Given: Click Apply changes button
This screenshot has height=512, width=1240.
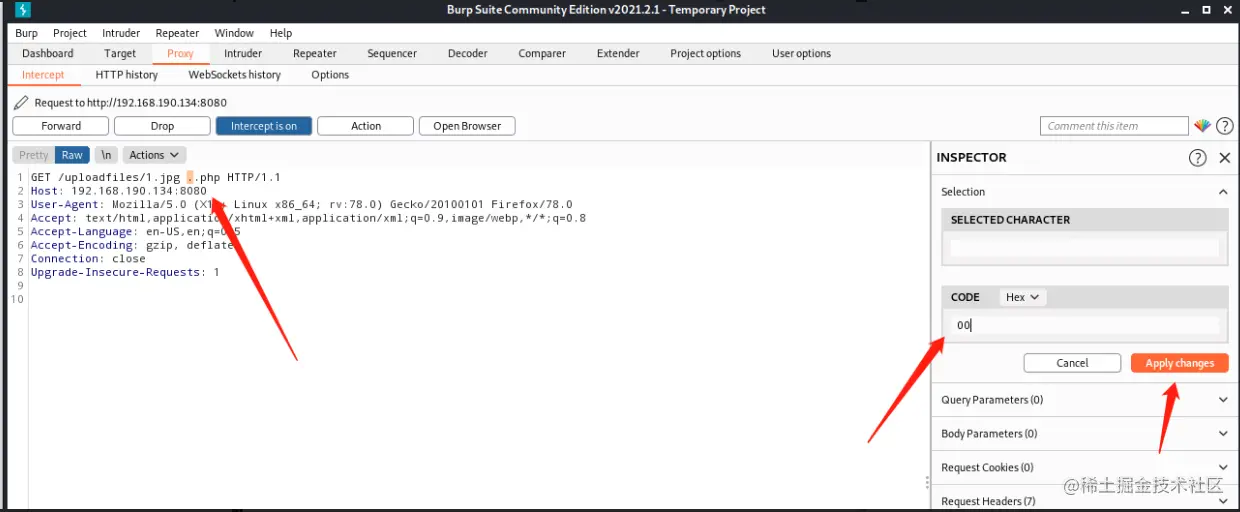Looking at the screenshot, I should (x=1180, y=363).
